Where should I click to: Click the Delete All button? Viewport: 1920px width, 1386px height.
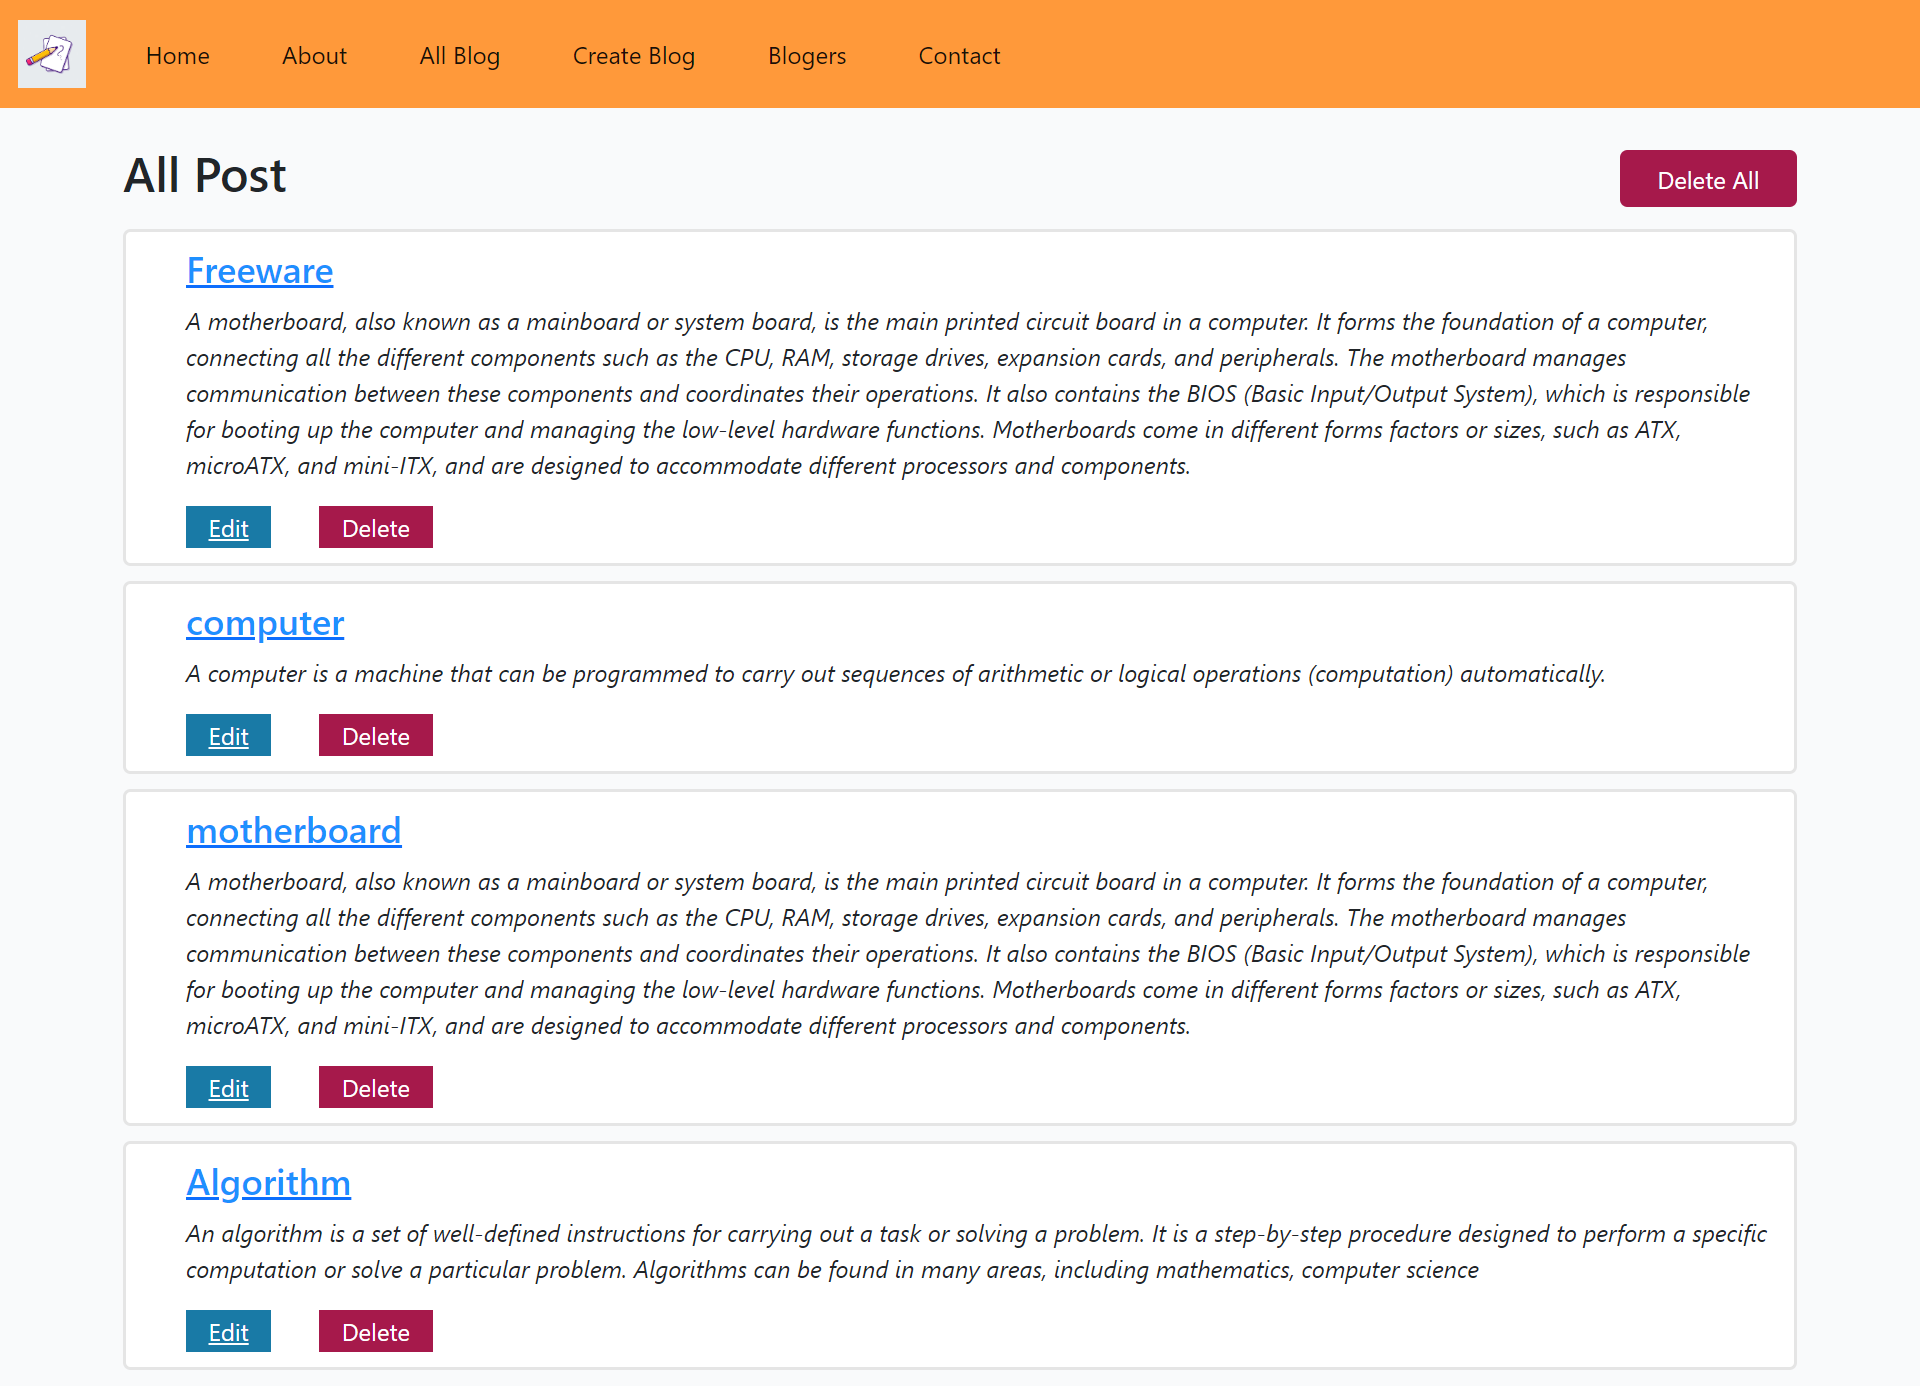(x=1708, y=179)
